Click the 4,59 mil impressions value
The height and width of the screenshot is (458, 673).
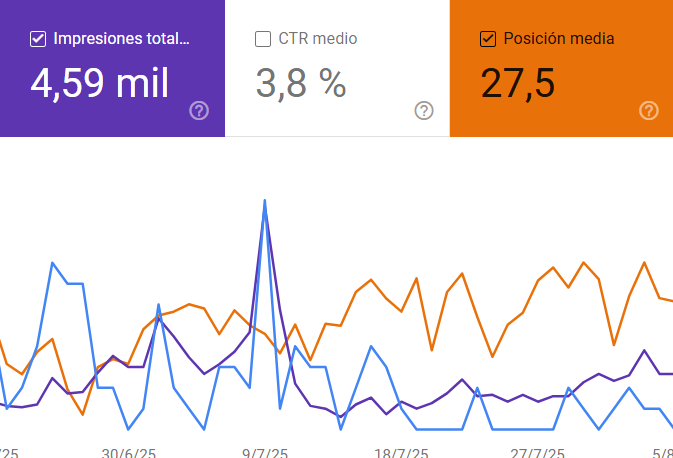click(x=100, y=84)
